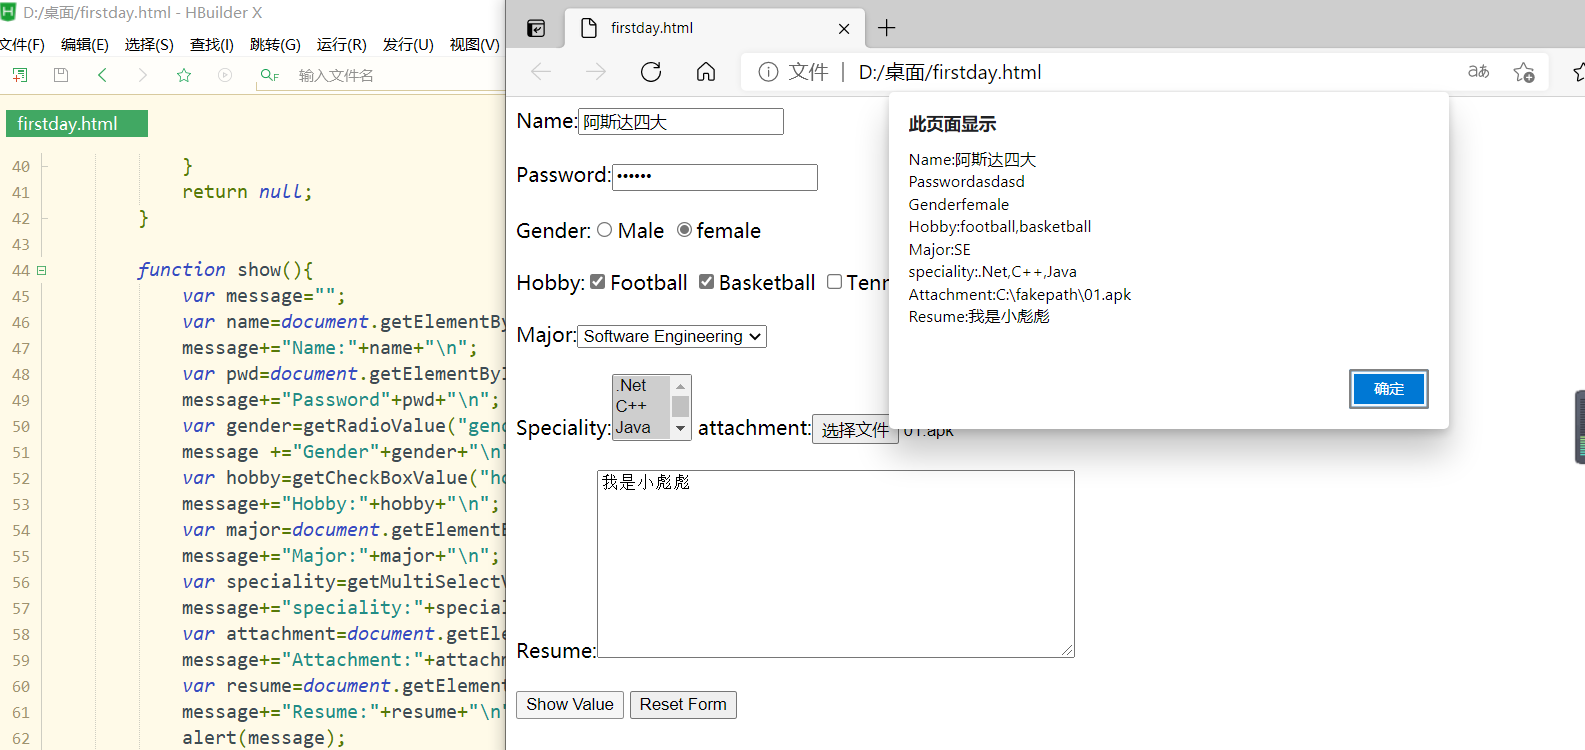Open the Major Software Engineering dropdown
Viewport: 1585px width, 750px height.
pos(672,337)
